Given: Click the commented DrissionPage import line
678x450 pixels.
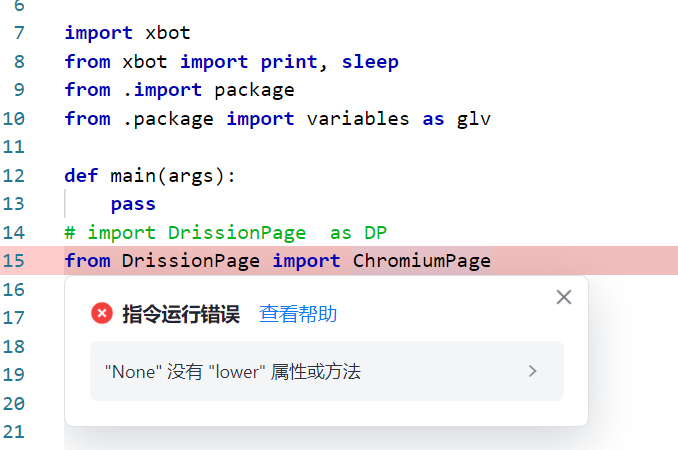Looking at the screenshot, I should (x=225, y=232).
